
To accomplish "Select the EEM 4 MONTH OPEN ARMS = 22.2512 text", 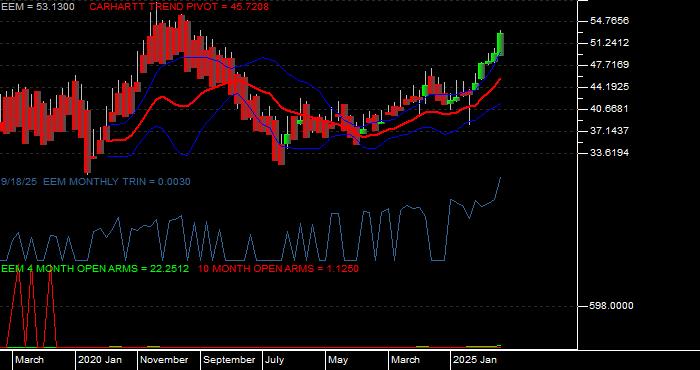I will 95,269.
